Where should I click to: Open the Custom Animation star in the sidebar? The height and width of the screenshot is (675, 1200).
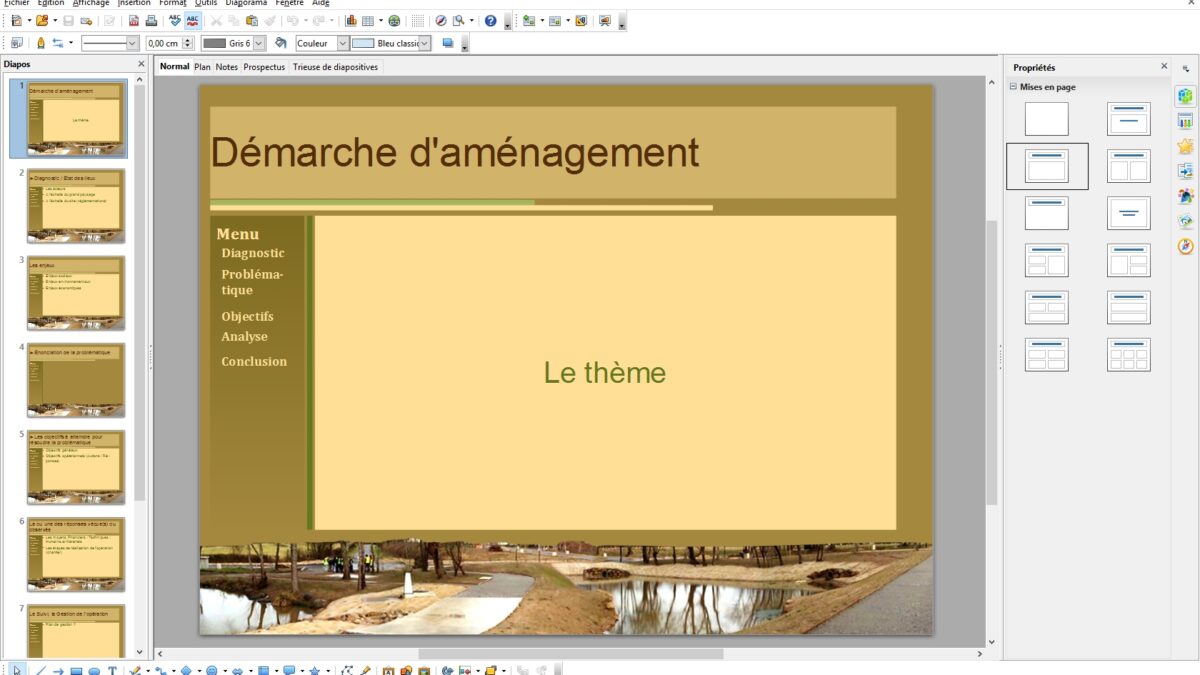click(x=1186, y=146)
